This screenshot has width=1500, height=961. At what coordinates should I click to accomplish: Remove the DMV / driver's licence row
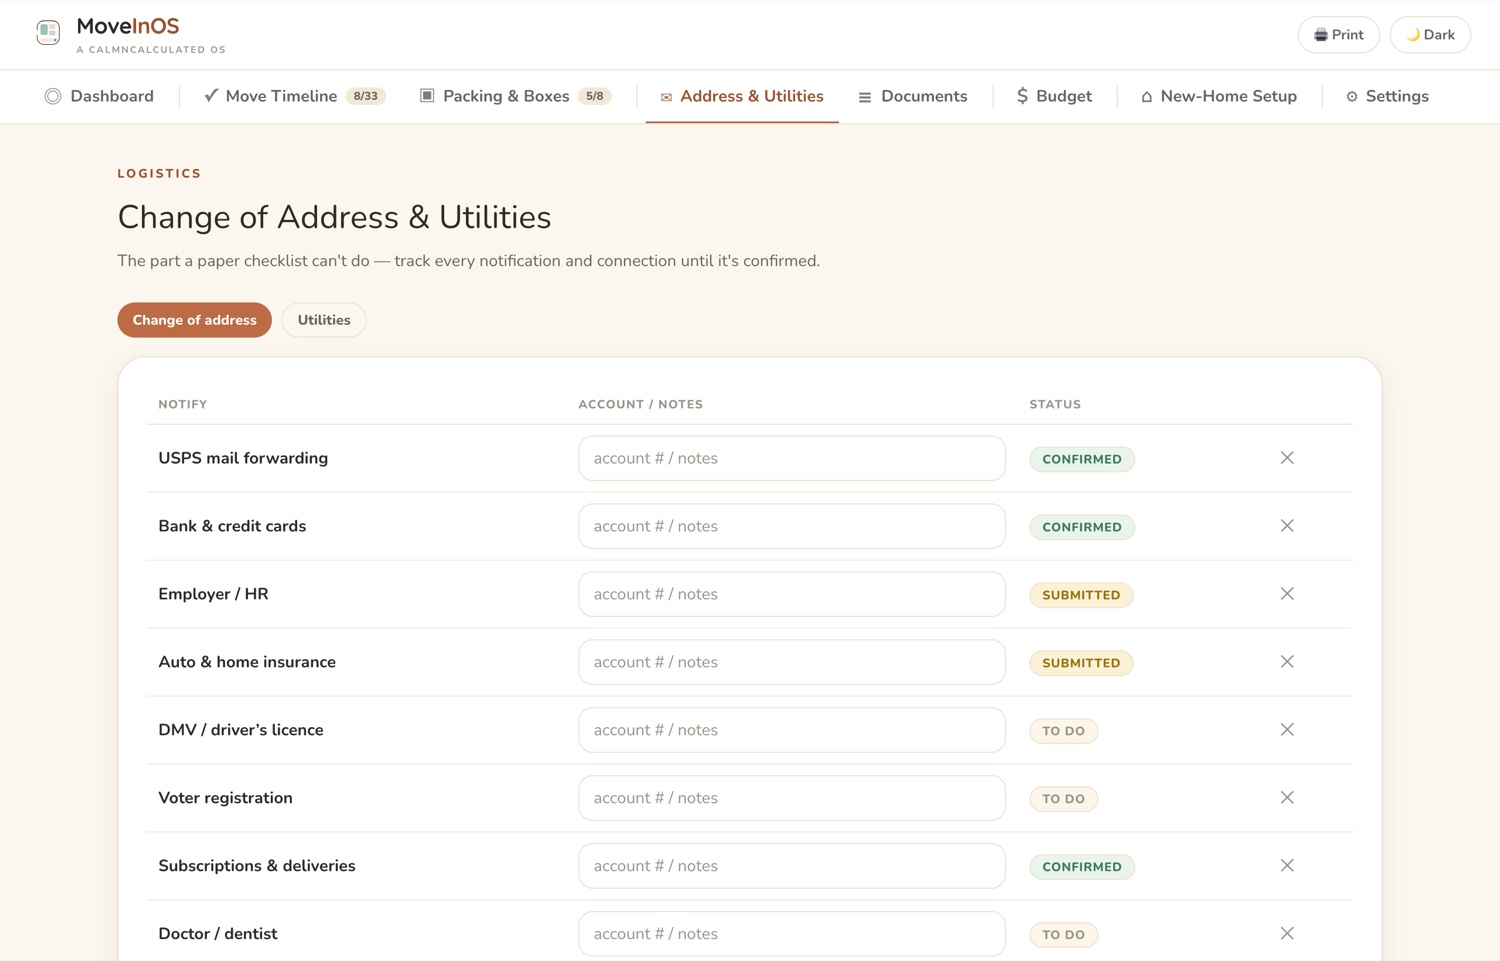(1287, 730)
